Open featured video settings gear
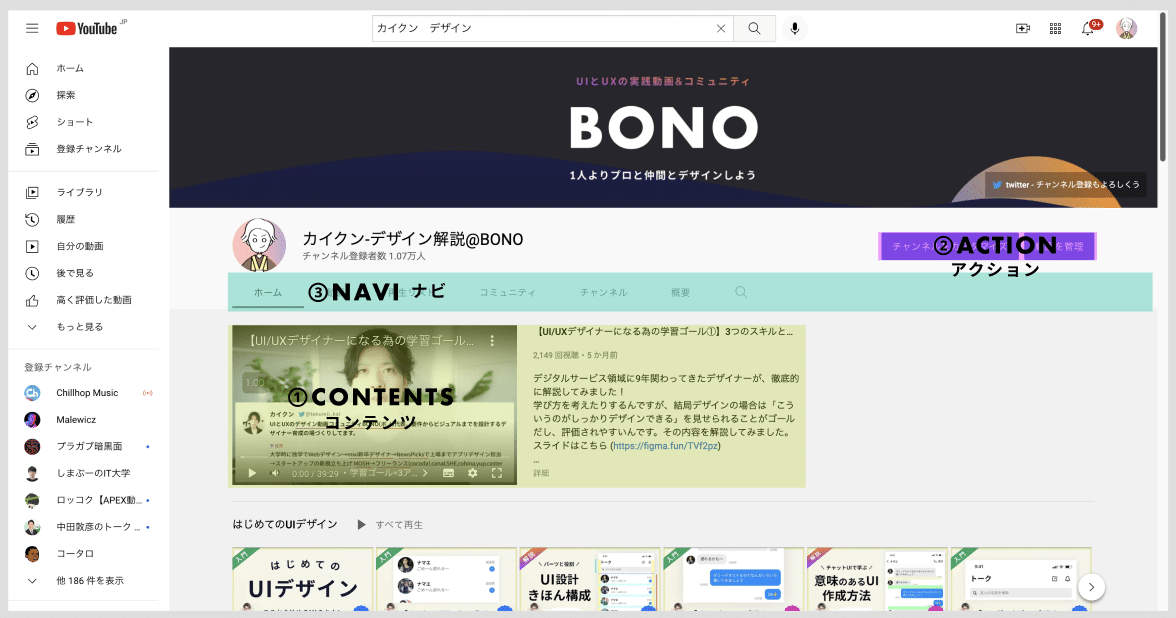 pyautogui.click(x=472, y=473)
